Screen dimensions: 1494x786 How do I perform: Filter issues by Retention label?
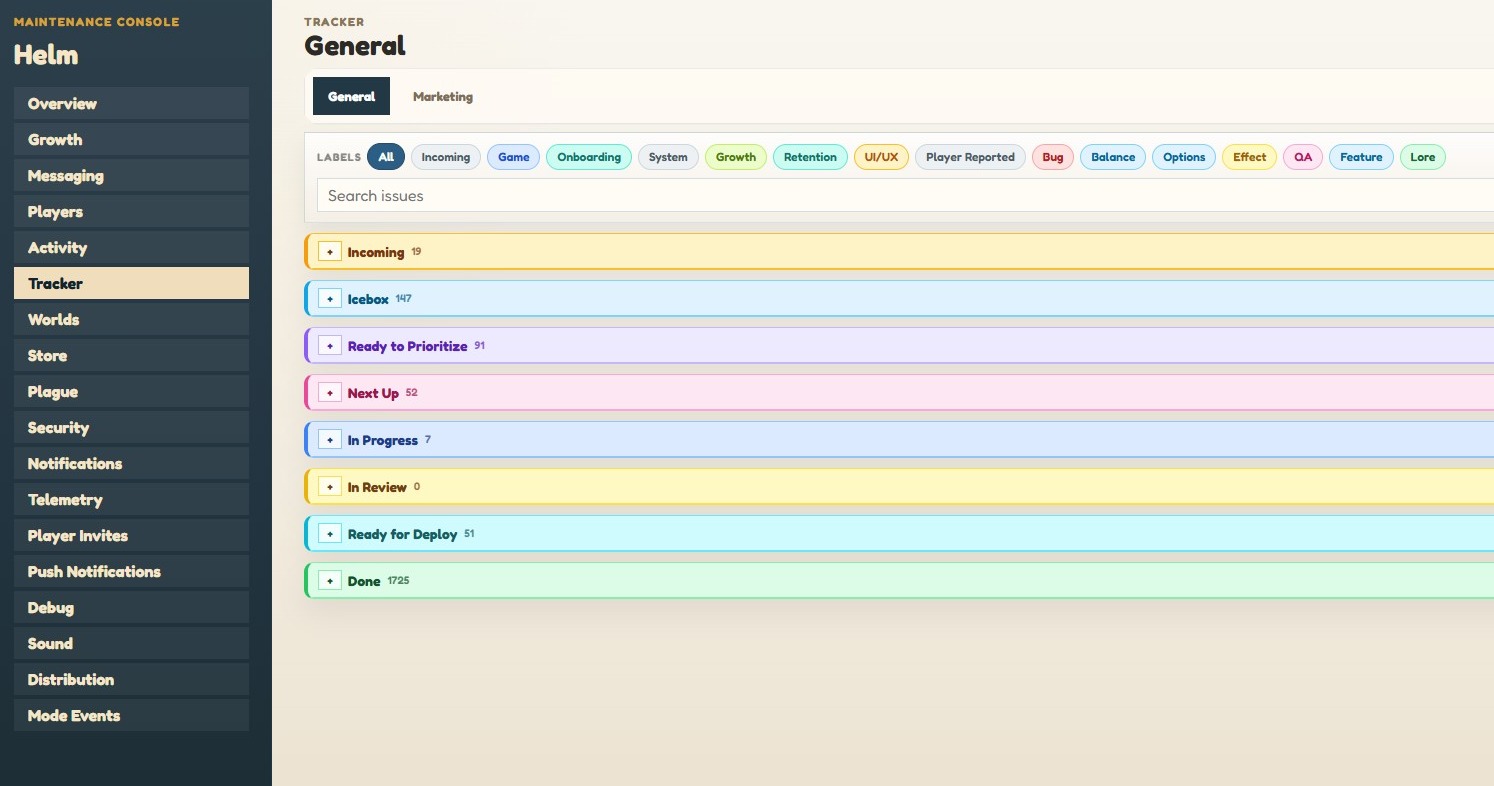810,157
